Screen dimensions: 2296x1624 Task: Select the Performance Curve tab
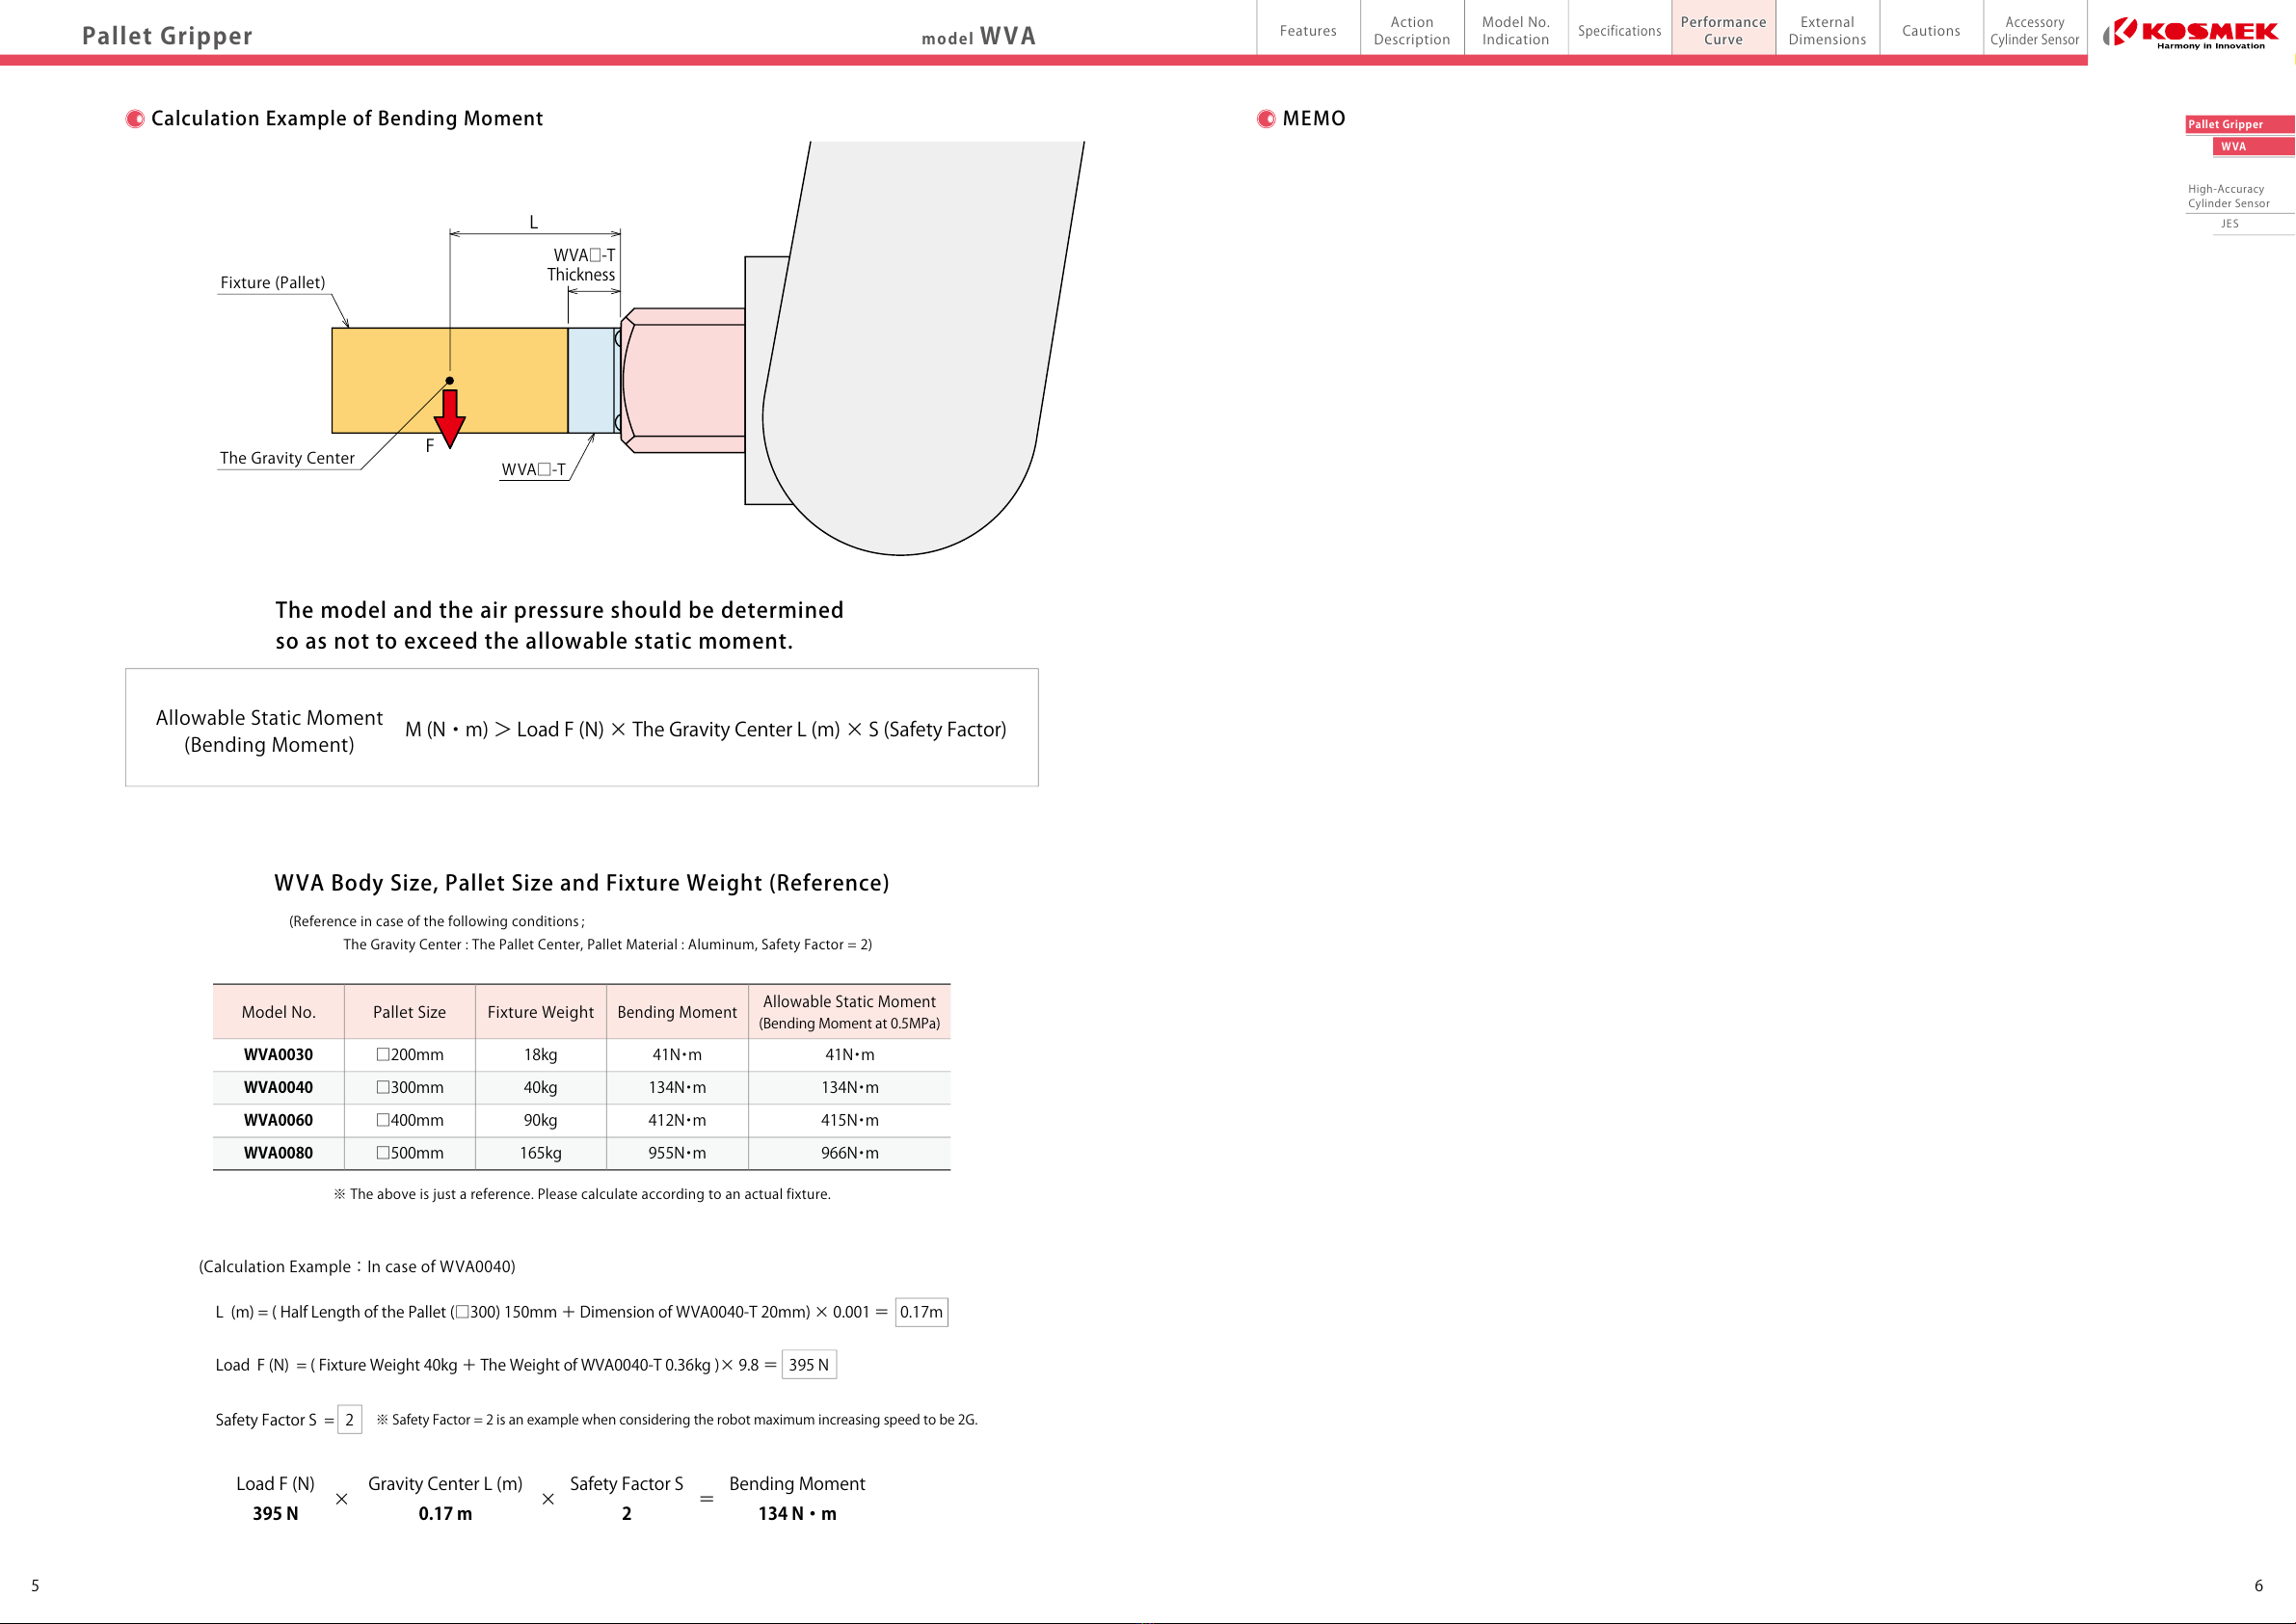[x=1723, y=30]
